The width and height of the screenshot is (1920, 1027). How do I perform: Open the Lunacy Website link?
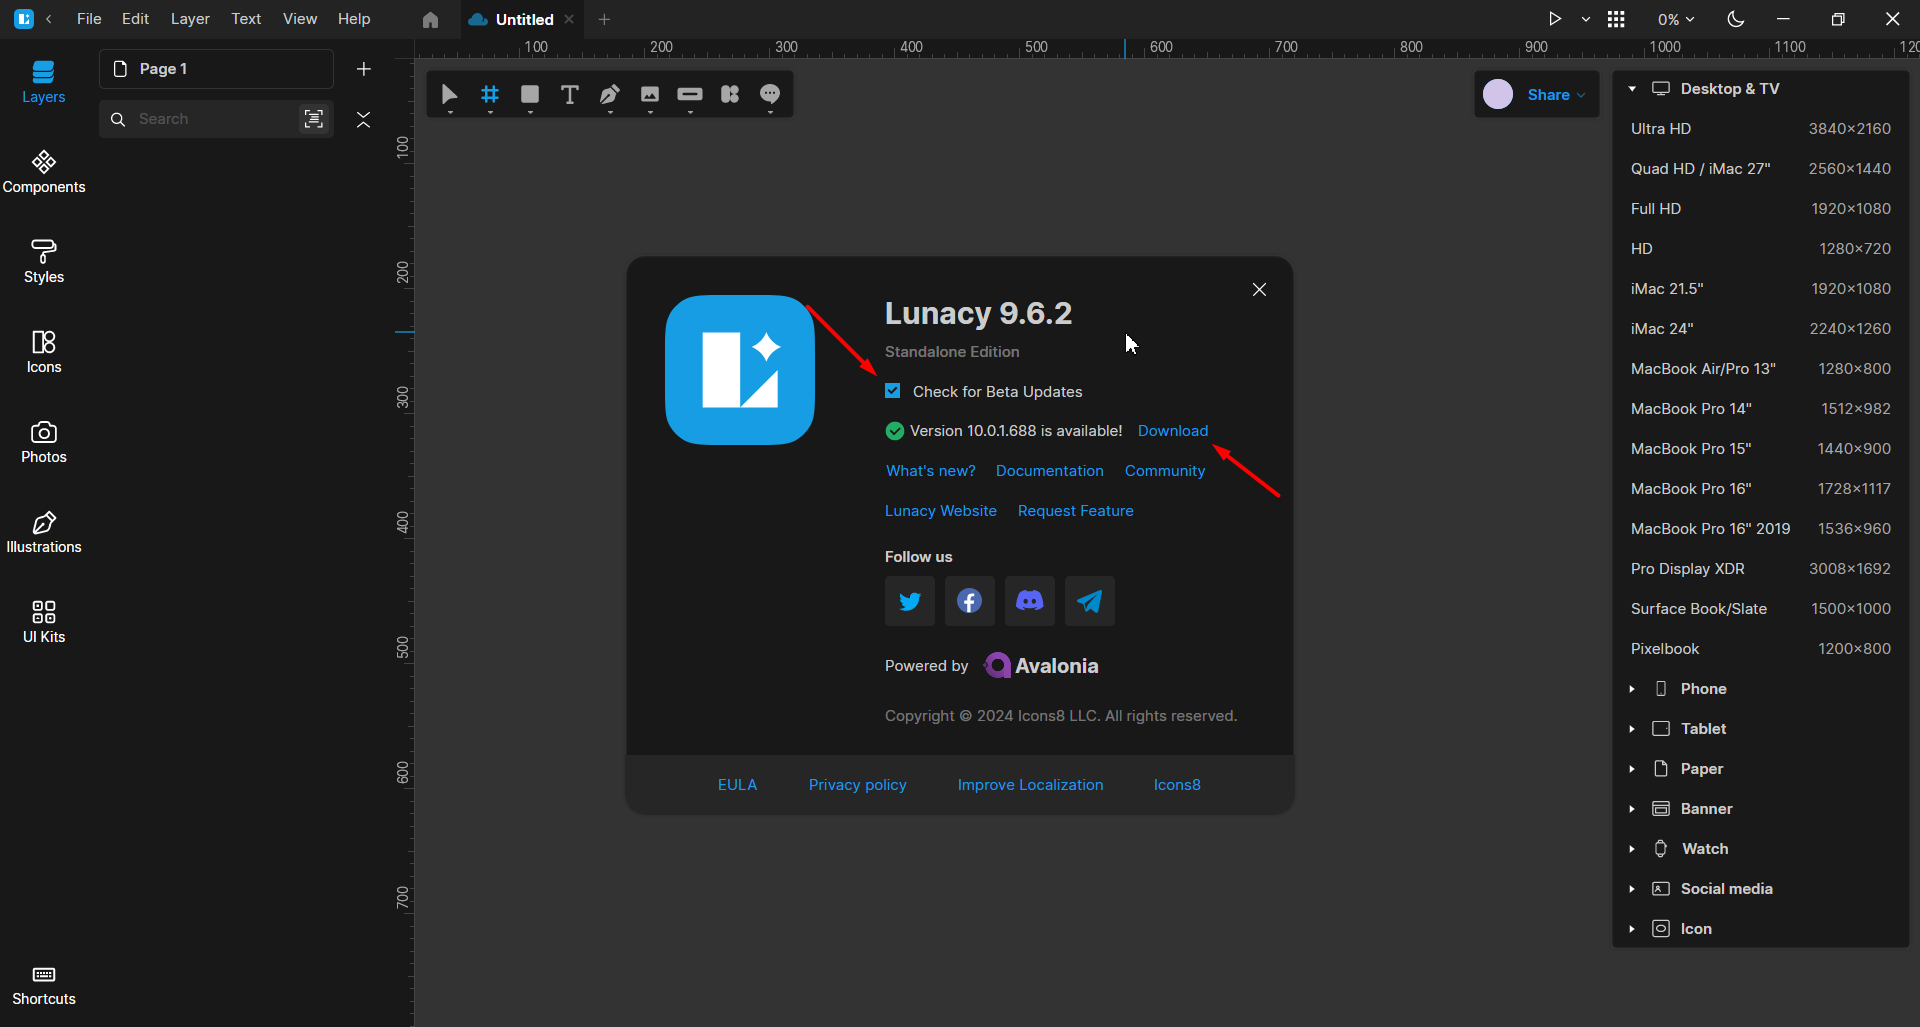(941, 511)
